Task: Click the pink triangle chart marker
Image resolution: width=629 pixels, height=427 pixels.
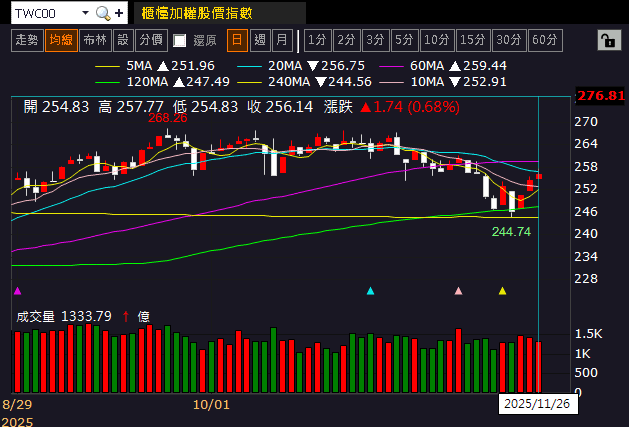Action: [459, 291]
